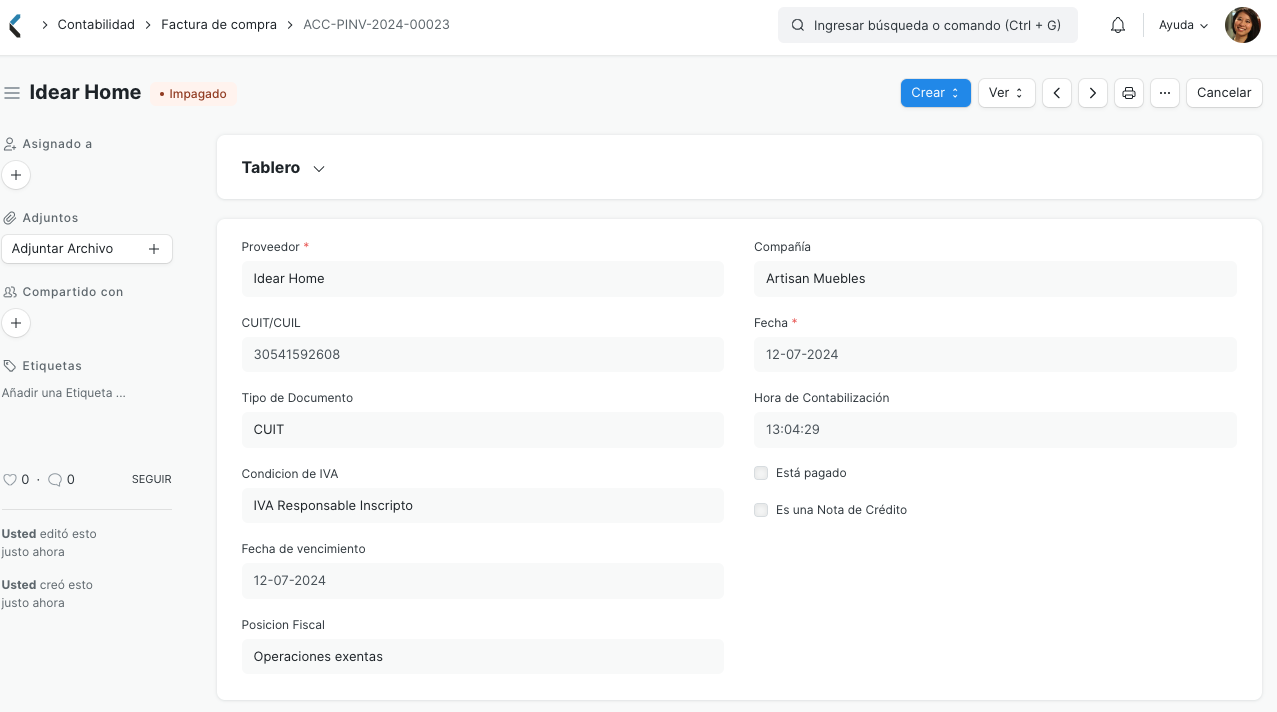The height and width of the screenshot is (712, 1277).
Task: Click Condicion de IVA field
Action: pos(482,505)
